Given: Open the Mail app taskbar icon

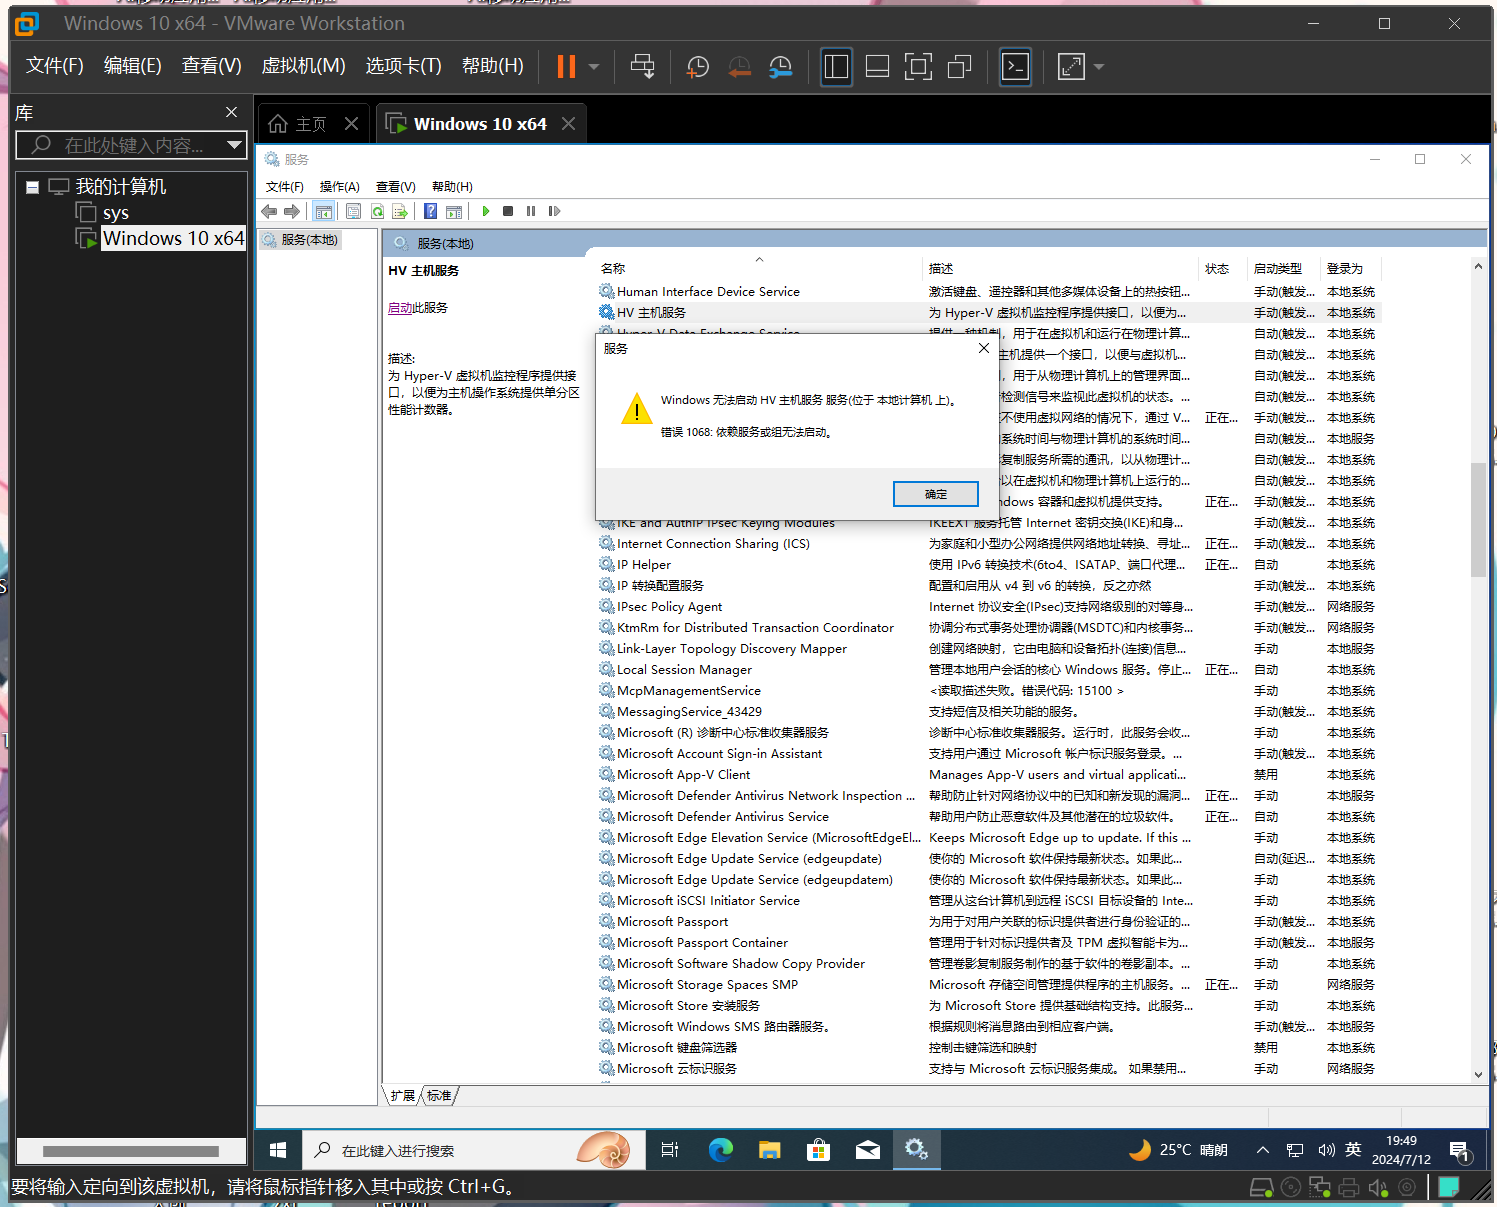Looking at the screenshot, I should (867, 1150).
